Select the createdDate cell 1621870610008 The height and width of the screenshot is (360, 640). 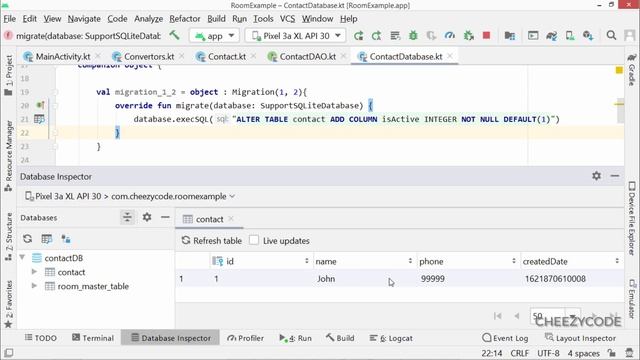[571, 279]
